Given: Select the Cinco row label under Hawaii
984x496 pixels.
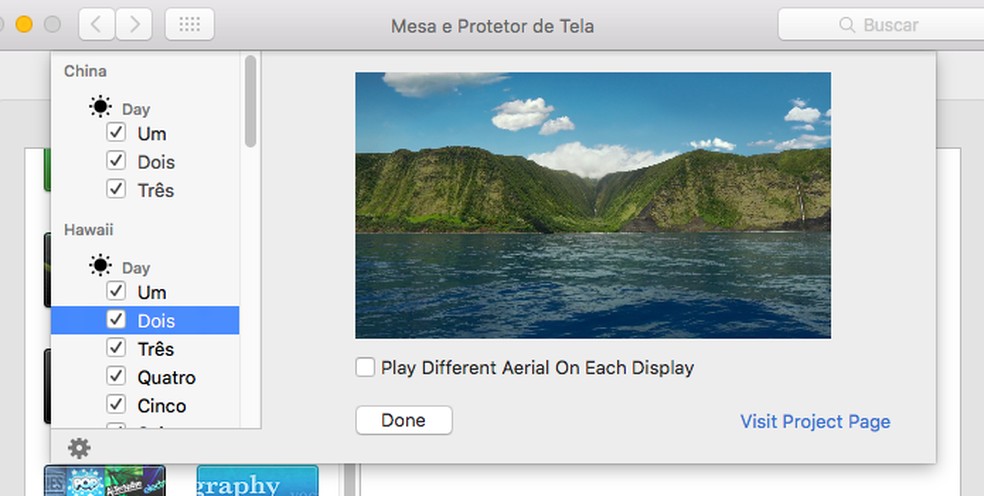Looking at the screenshot, I should pyautogui.click(x=162, y=406).
